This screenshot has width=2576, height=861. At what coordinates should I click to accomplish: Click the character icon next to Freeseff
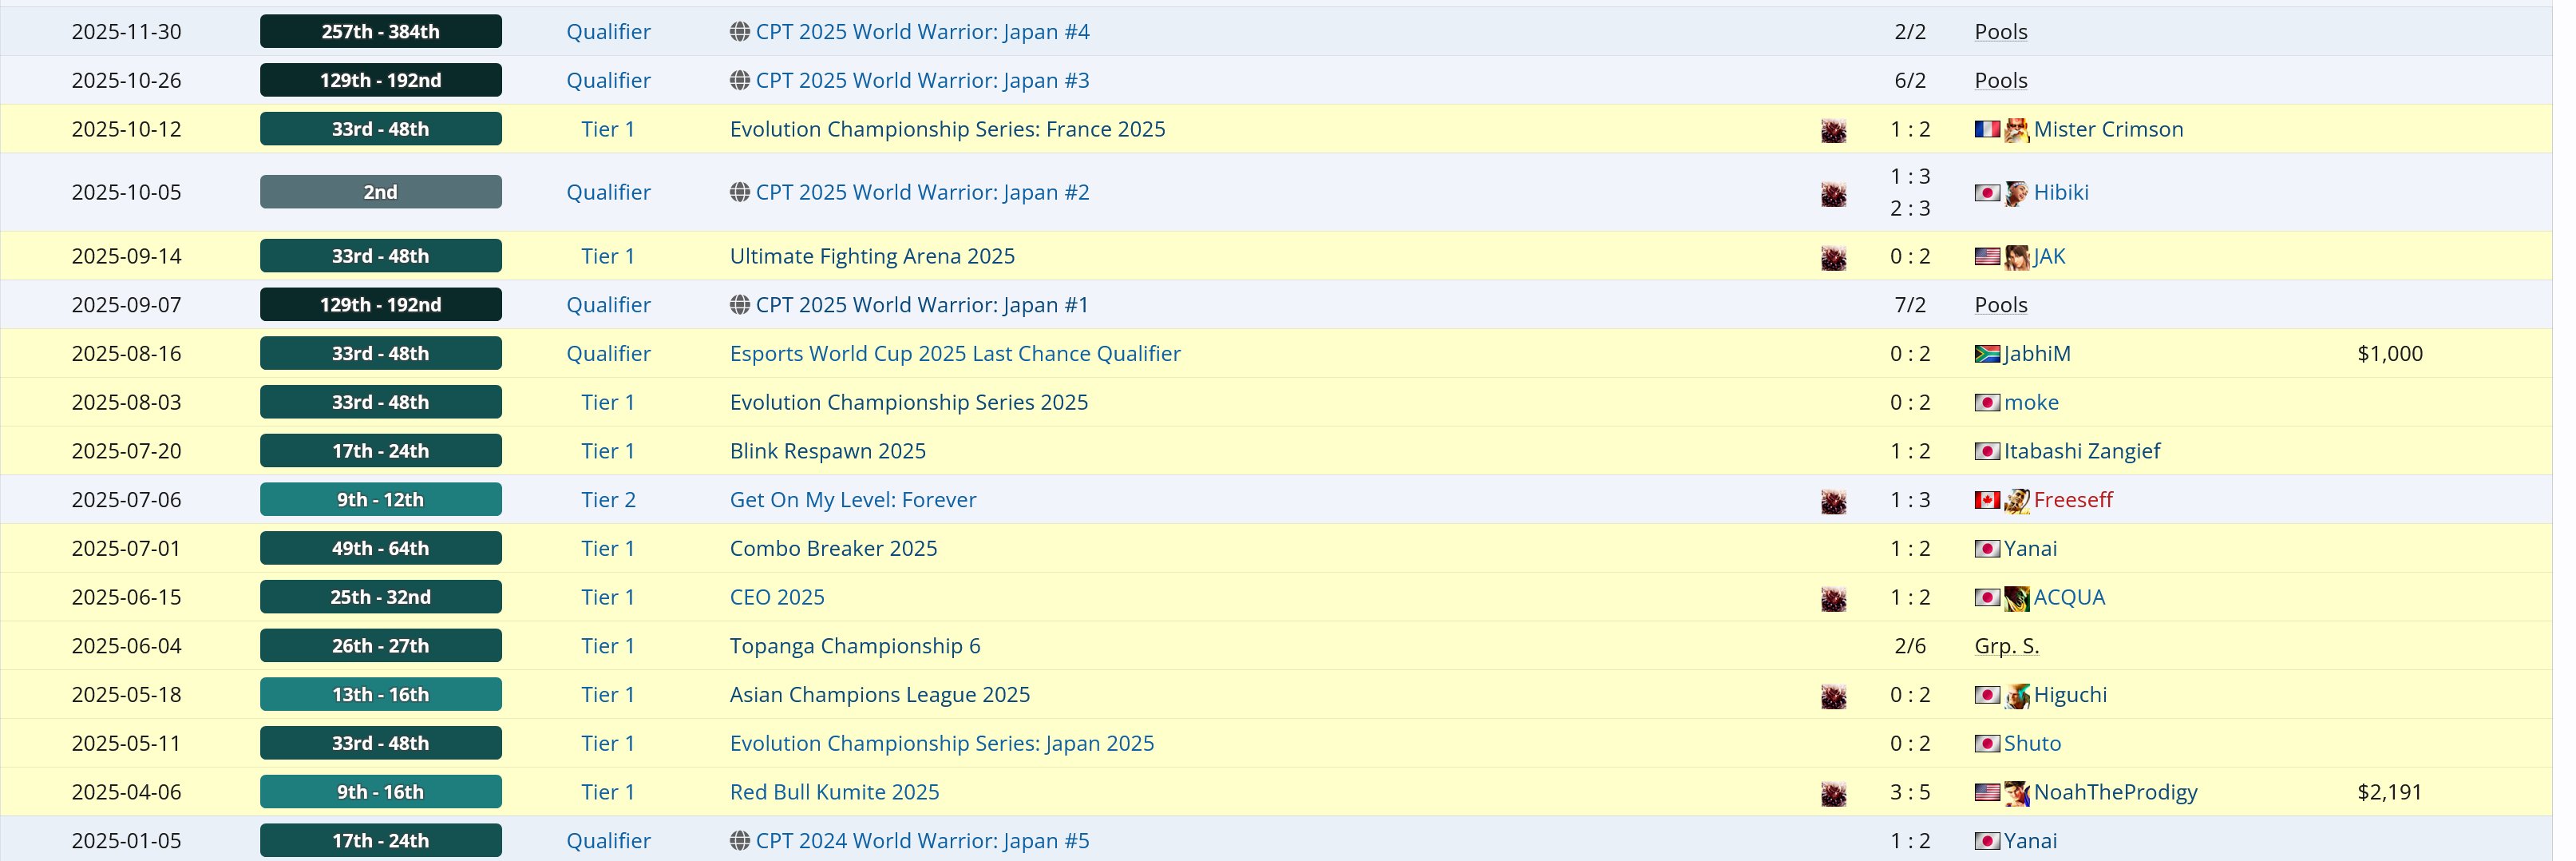2016,501
